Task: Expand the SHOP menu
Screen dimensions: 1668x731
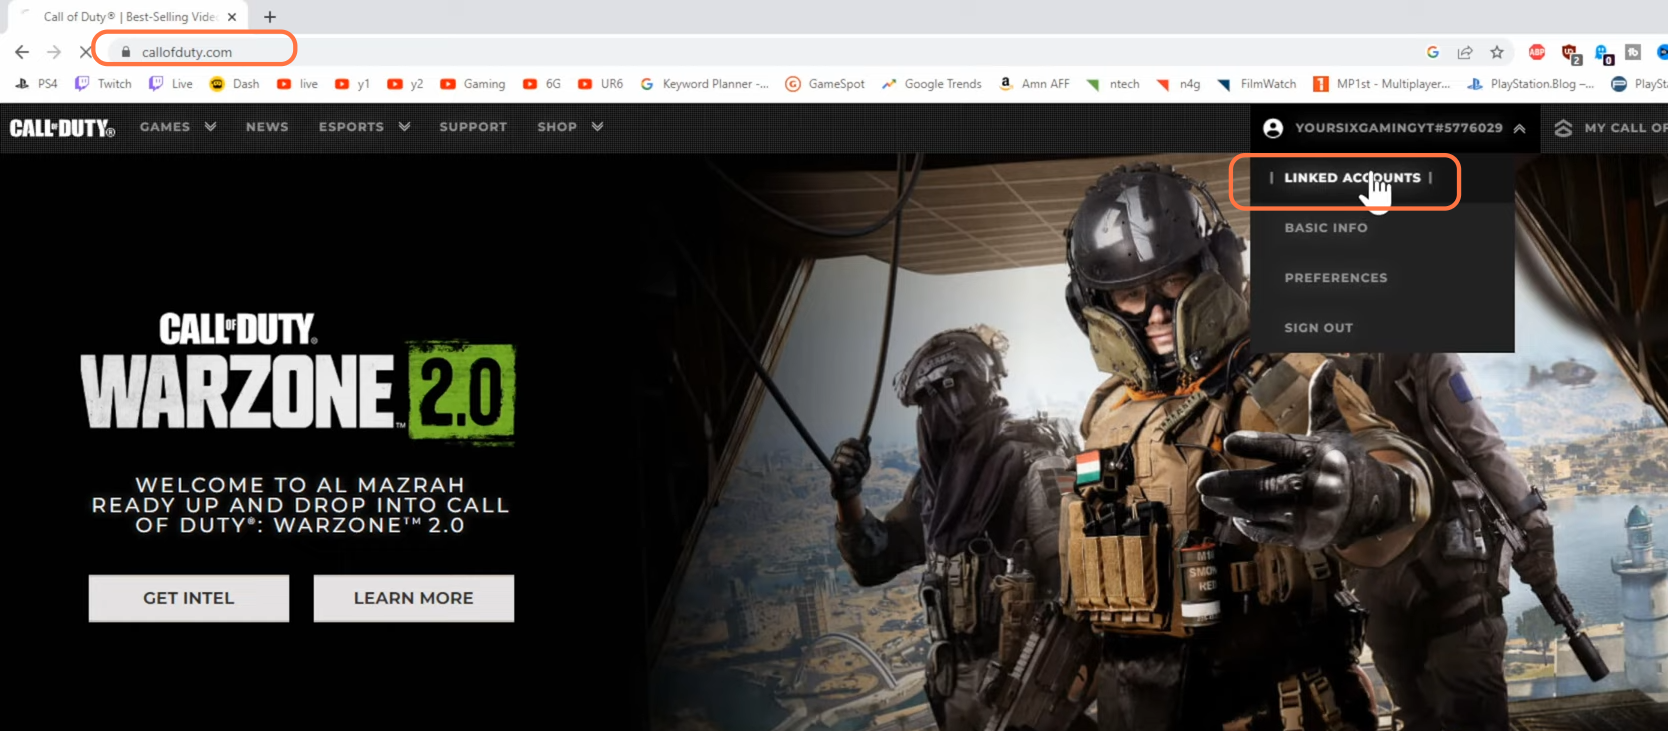Action: [x=570, y=127]
